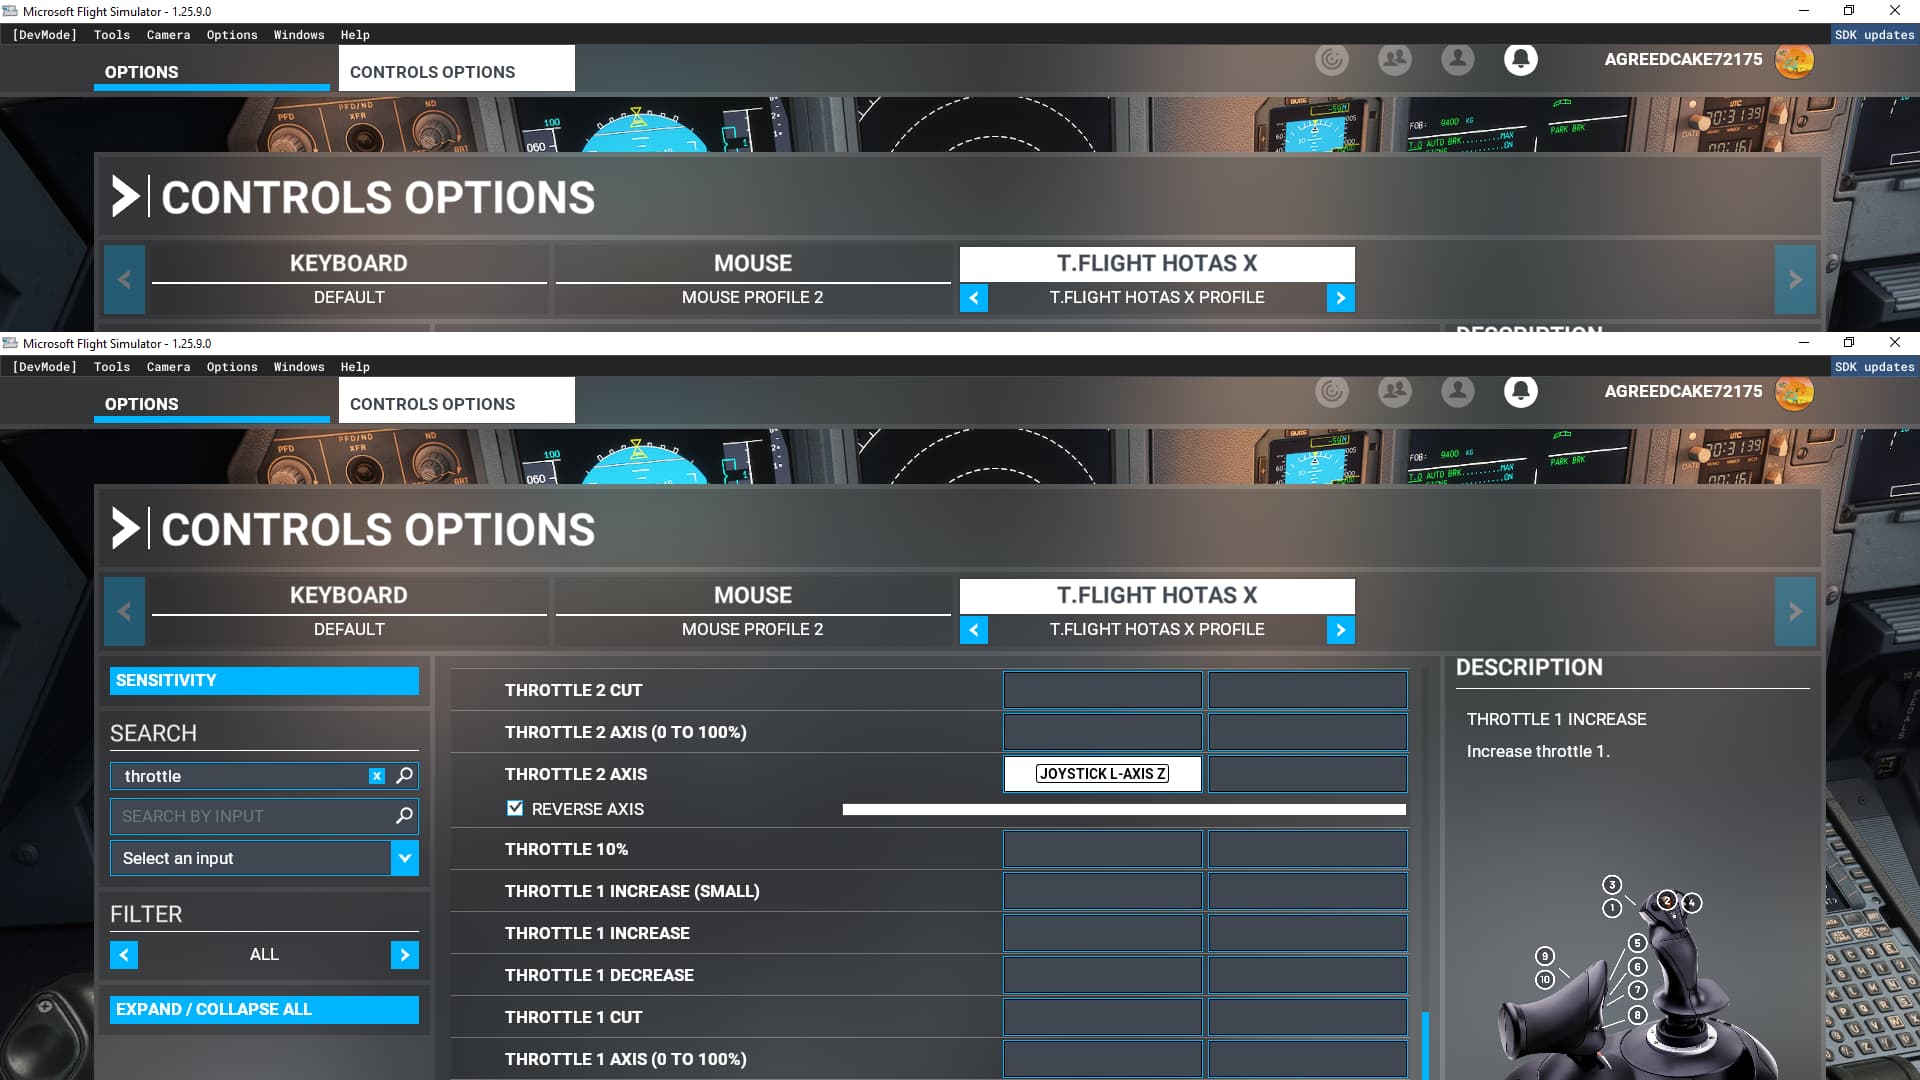Uncheck the Reverse Axis checkbox

(x=515, y=808)
